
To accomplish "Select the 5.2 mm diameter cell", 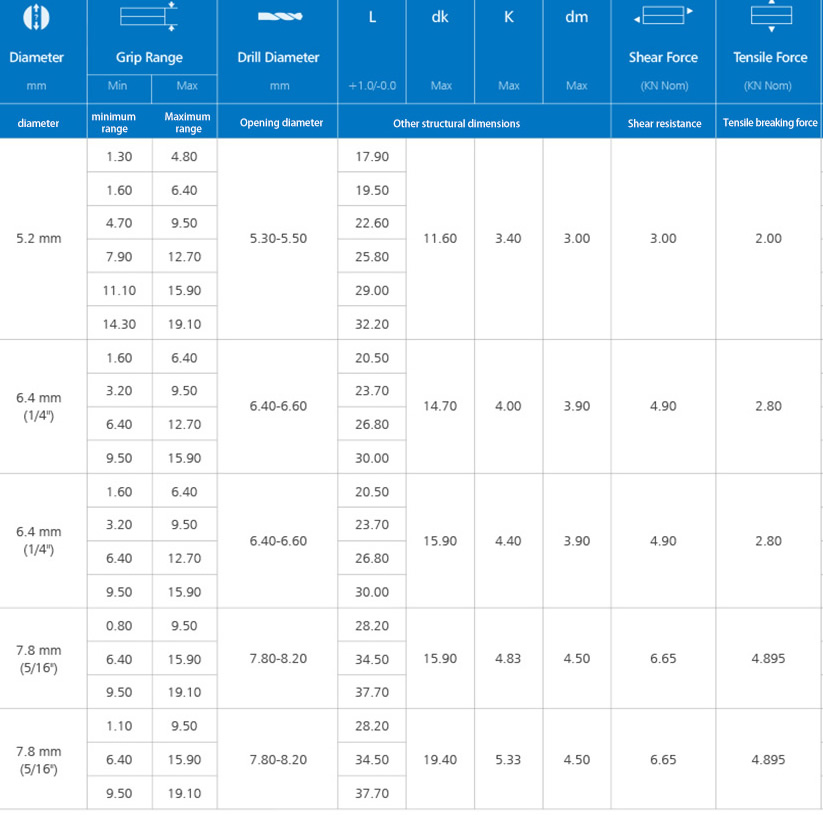I will coord(39,239).
